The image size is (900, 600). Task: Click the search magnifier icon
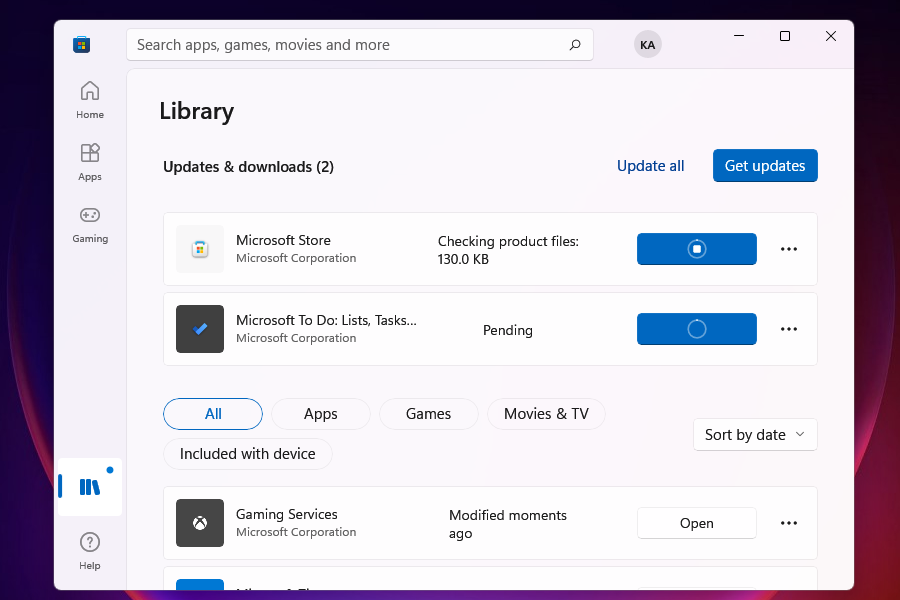pyautogui.click(x=575, y=45)
